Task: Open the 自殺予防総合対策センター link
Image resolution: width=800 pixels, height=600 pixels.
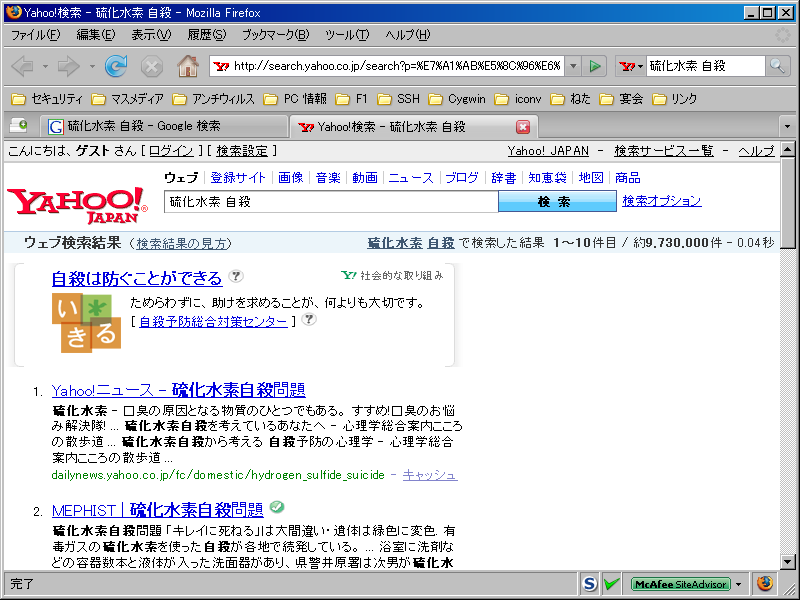Action: pyautogui.click(x=213, y=321)
